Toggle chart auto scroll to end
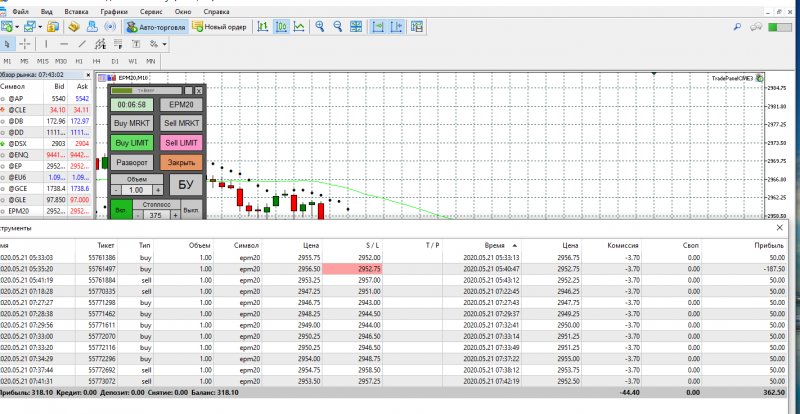This screenshot has width=800, height=414. click(378, 27)
